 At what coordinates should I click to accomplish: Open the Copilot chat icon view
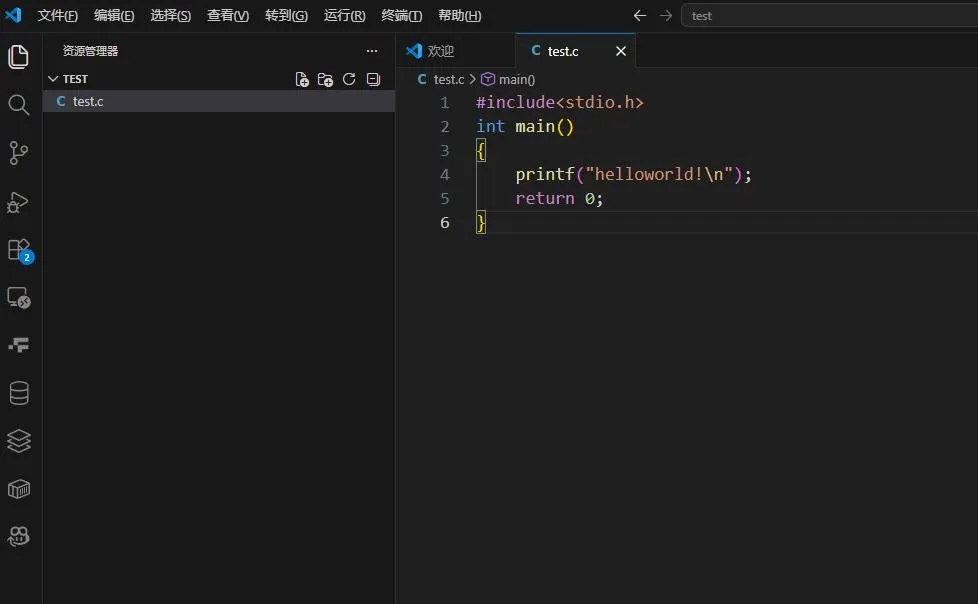(19, 537)
